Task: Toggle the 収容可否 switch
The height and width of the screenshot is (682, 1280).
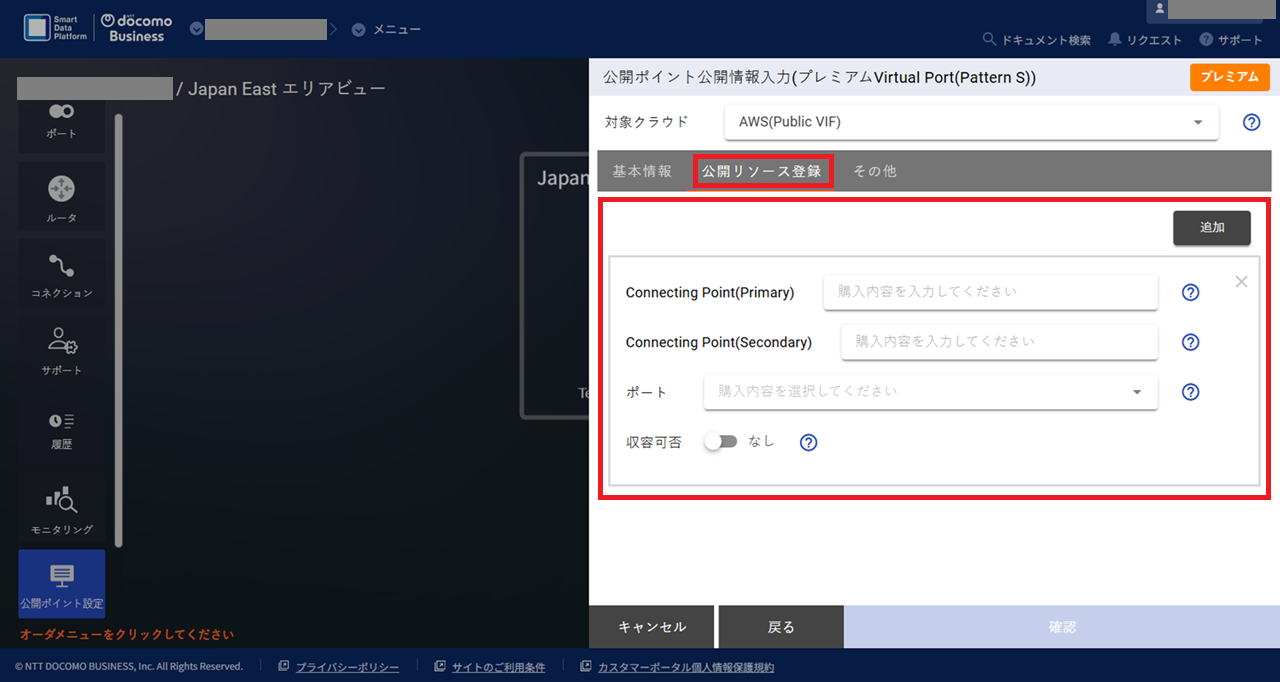Action: click(x=720, y=441)
